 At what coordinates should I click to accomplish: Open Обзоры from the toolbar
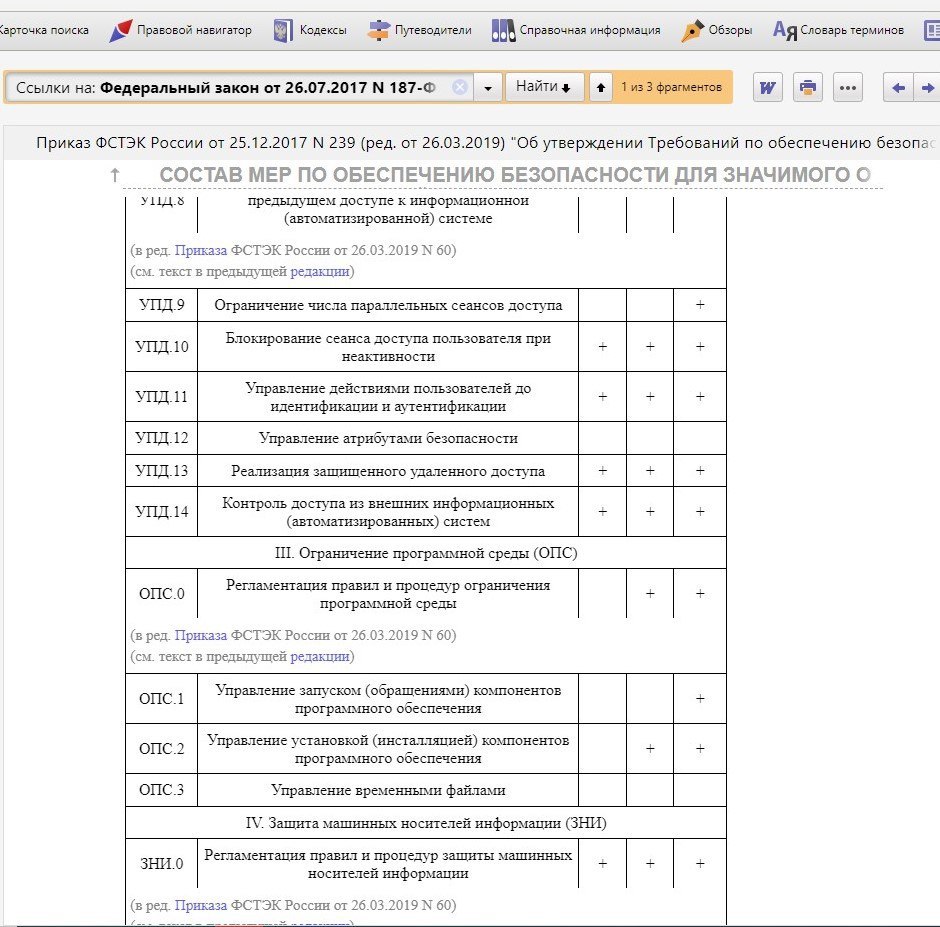tap(716, 30)
